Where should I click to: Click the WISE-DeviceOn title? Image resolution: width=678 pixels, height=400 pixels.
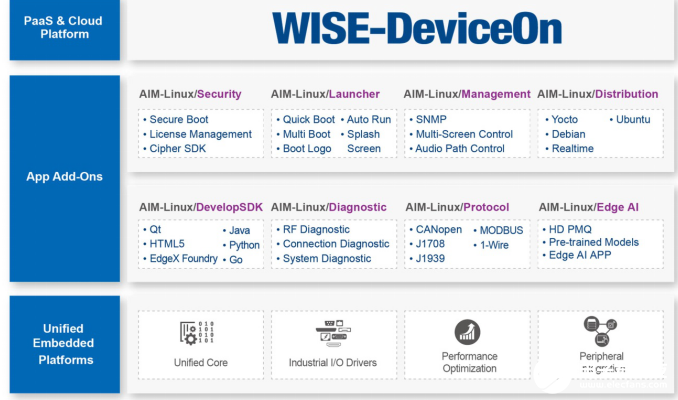(417, 29)
